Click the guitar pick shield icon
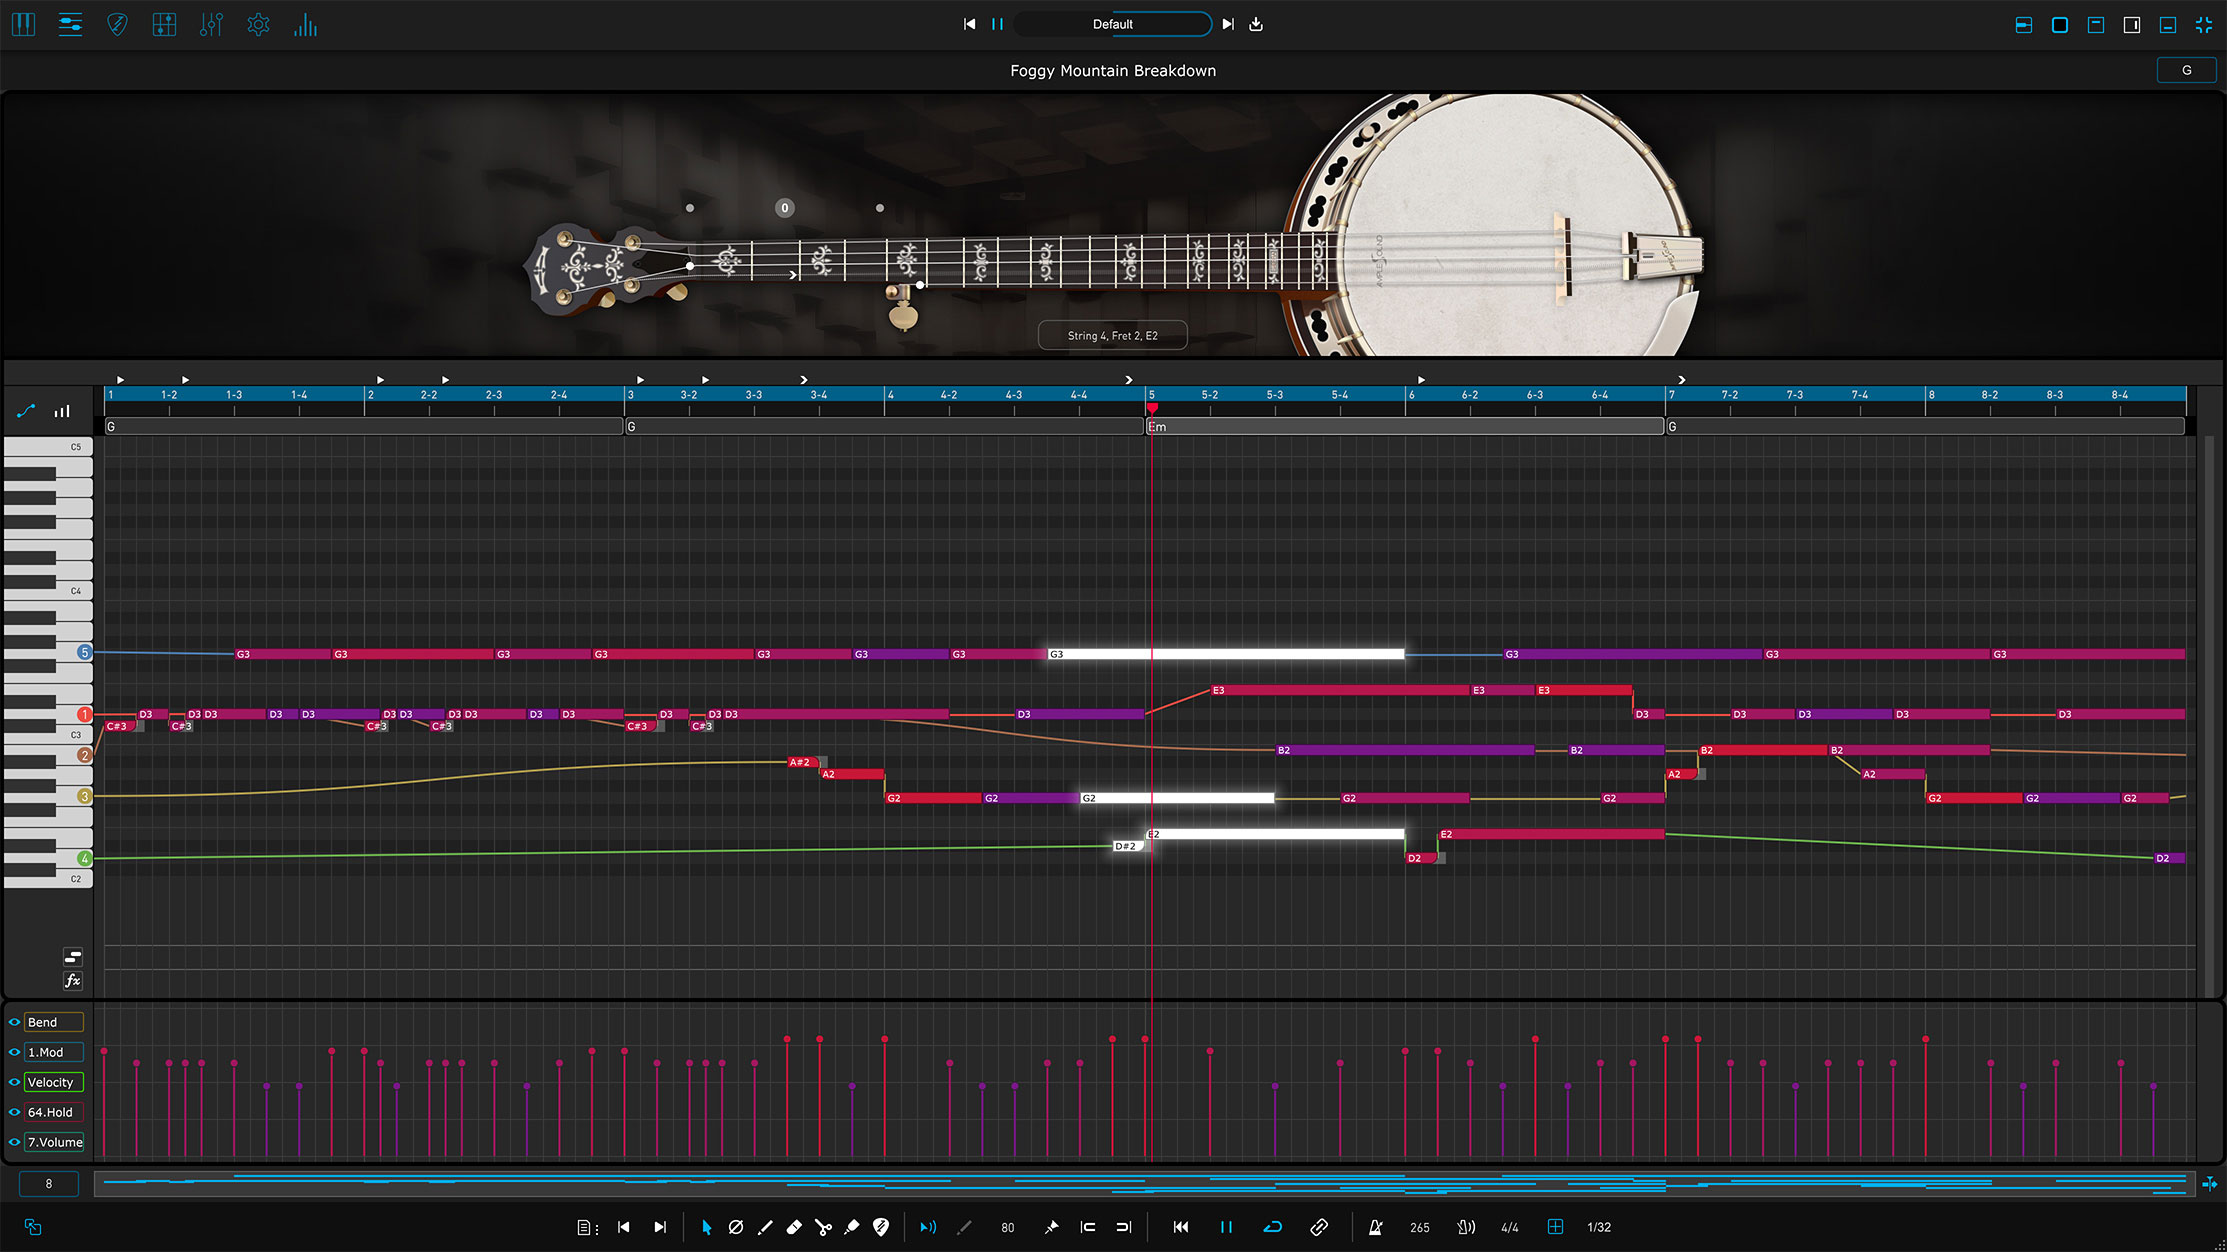This screenshot has width=2227, height=1252. tap(117, 25)
